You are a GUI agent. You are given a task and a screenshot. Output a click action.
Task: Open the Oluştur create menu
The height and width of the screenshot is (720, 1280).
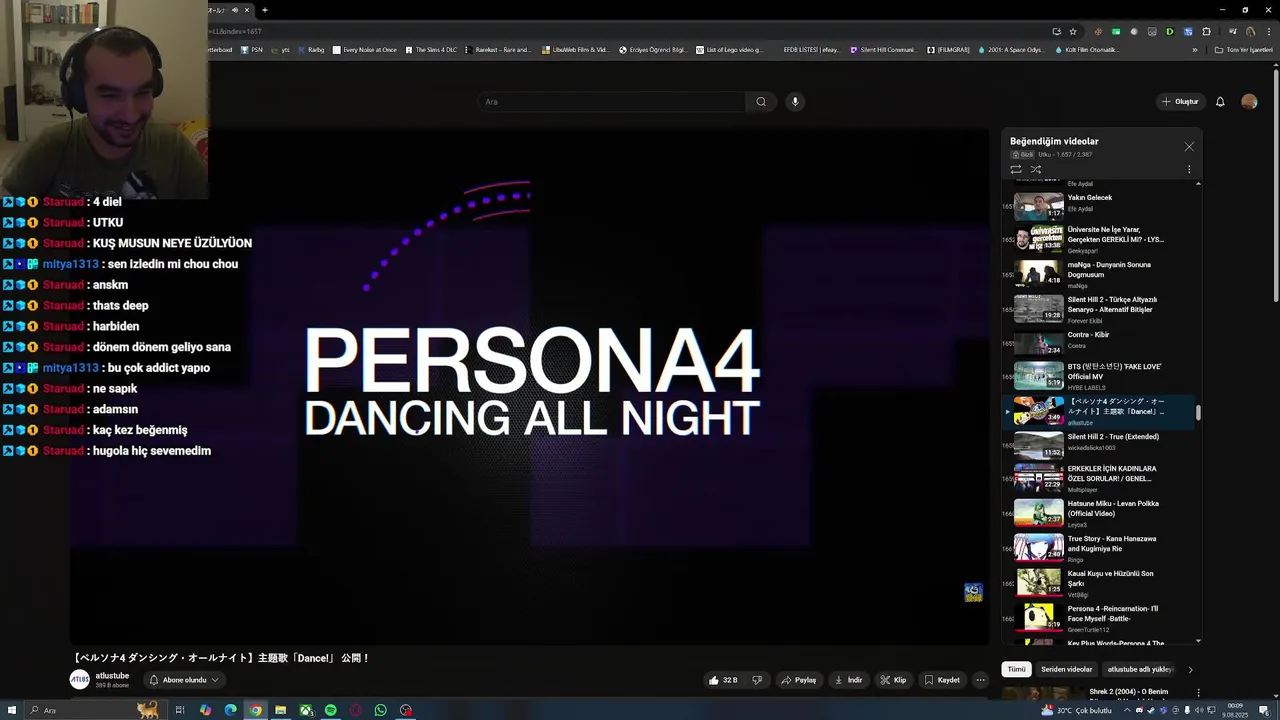click(1180, 101)
